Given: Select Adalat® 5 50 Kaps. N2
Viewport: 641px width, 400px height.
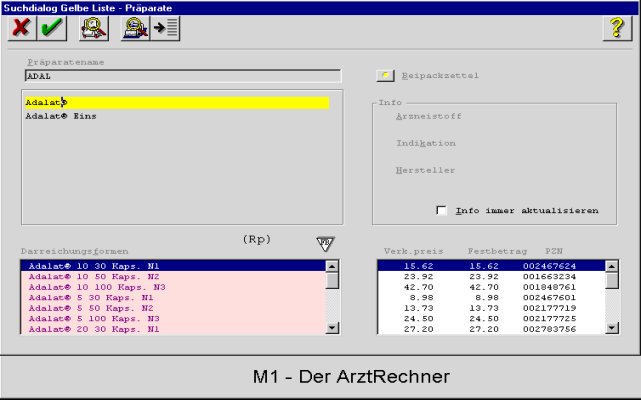Looking at the screenshot, I should (173, 308).
